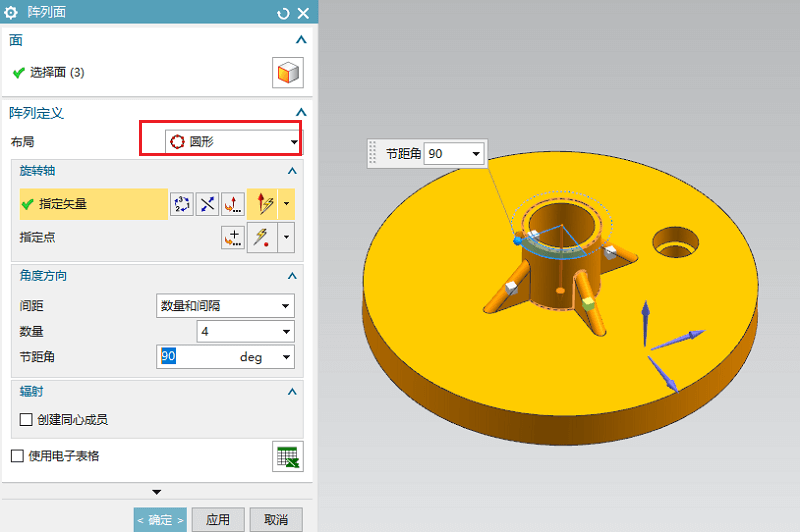Image resolution: width=800 pixels, height=532 pixels.
Task: Open the 布局 layout dropdown
Action: [x=233, y=141]
